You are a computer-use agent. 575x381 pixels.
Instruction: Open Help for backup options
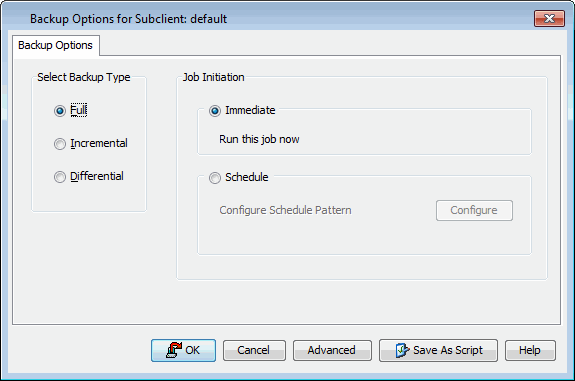pos(530,350)
